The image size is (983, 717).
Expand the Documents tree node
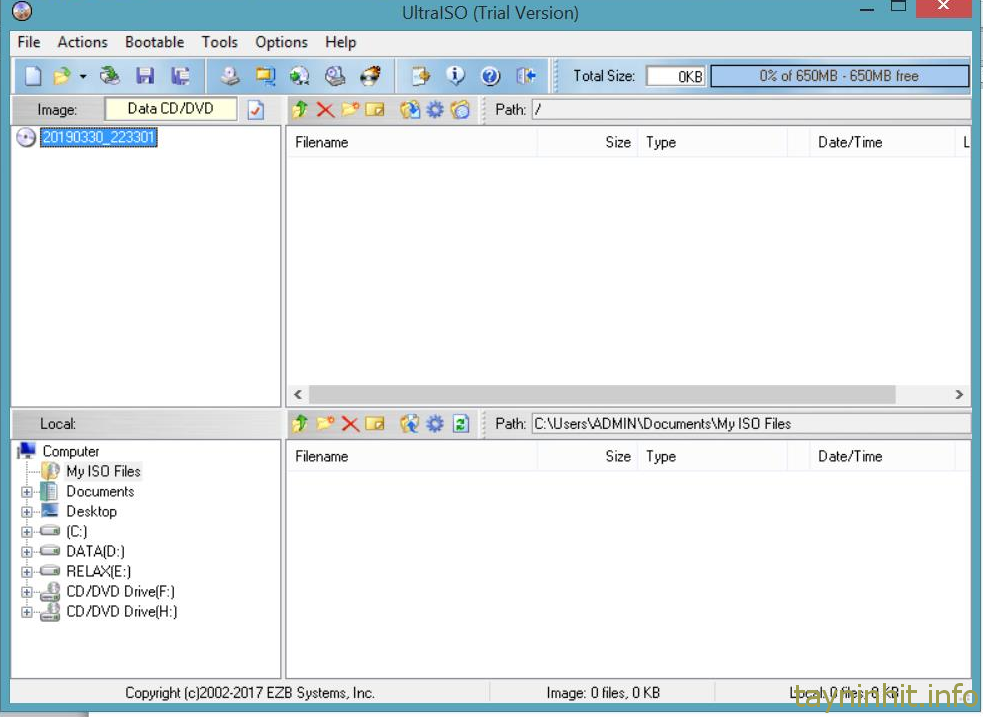point(26,492)
